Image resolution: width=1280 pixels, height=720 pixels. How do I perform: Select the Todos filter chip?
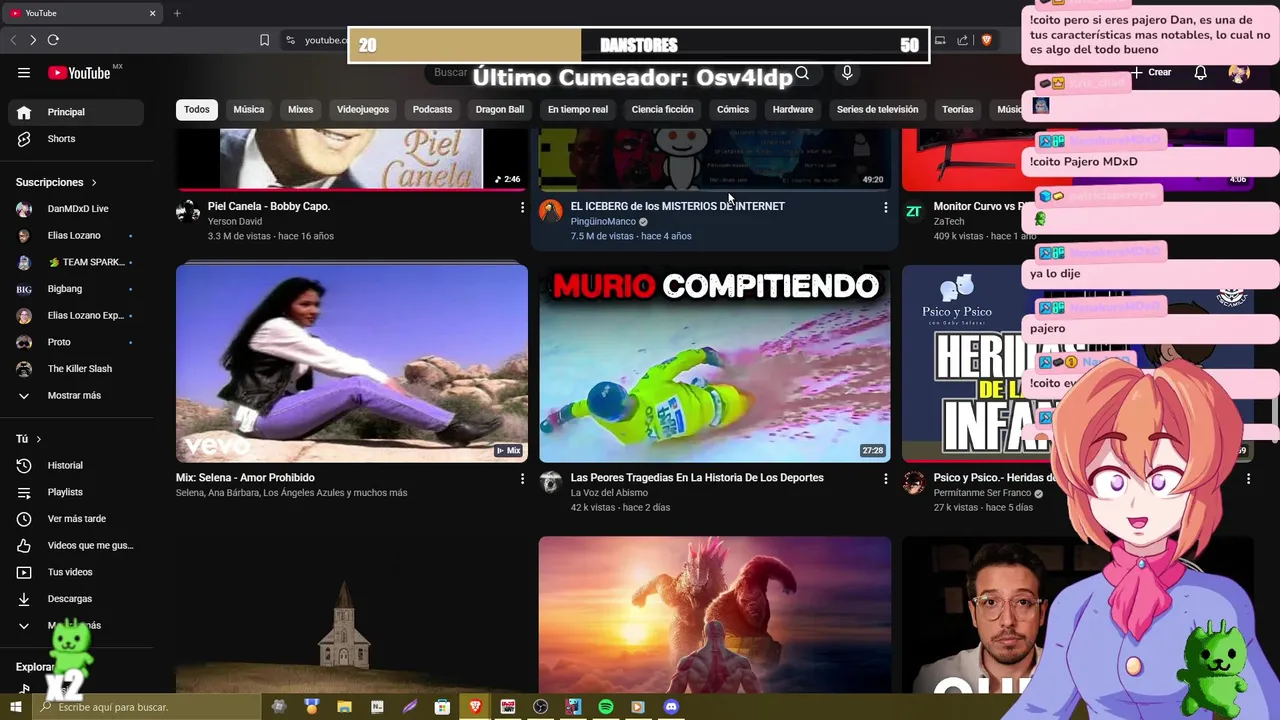pos(197,109)
